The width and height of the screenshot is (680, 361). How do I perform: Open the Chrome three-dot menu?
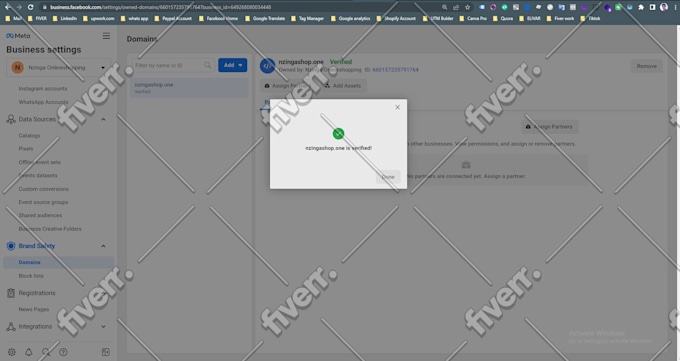pos(675,7)
